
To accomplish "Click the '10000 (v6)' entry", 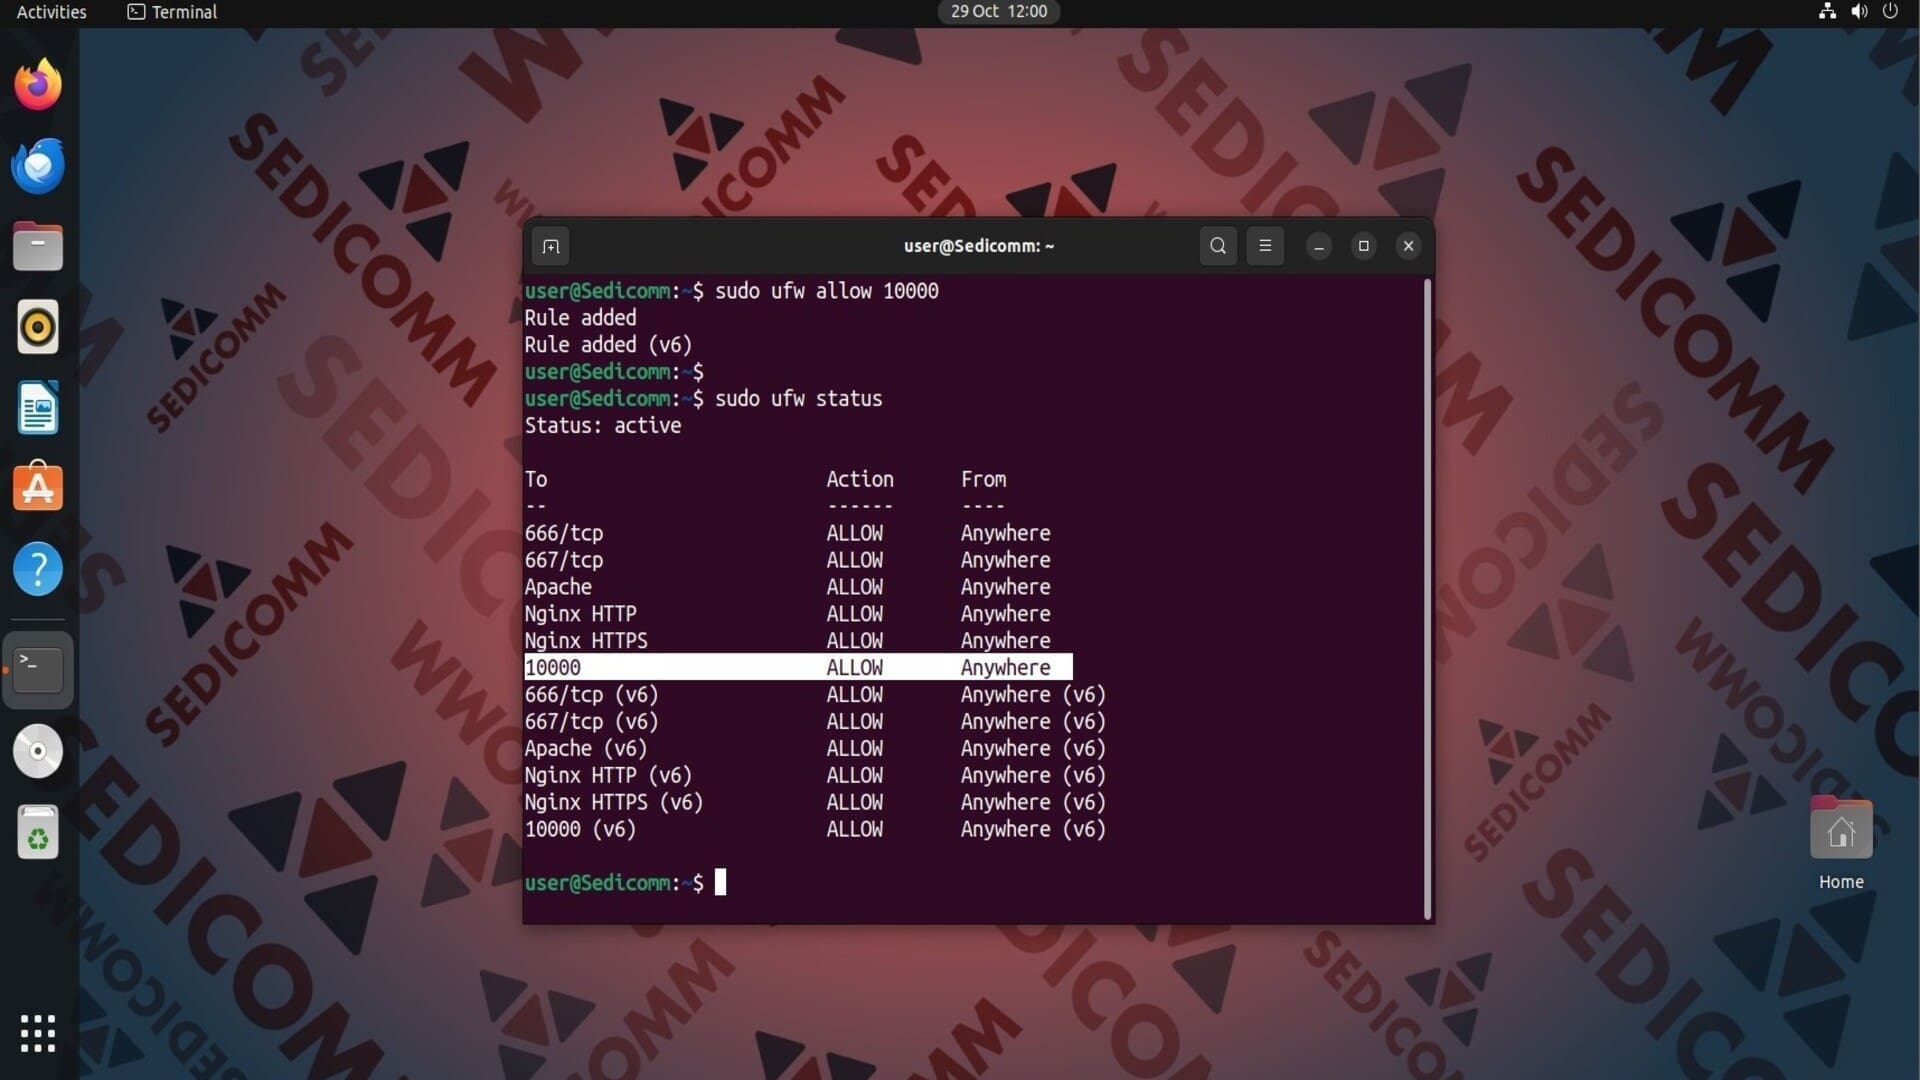I will click(580, 830).
